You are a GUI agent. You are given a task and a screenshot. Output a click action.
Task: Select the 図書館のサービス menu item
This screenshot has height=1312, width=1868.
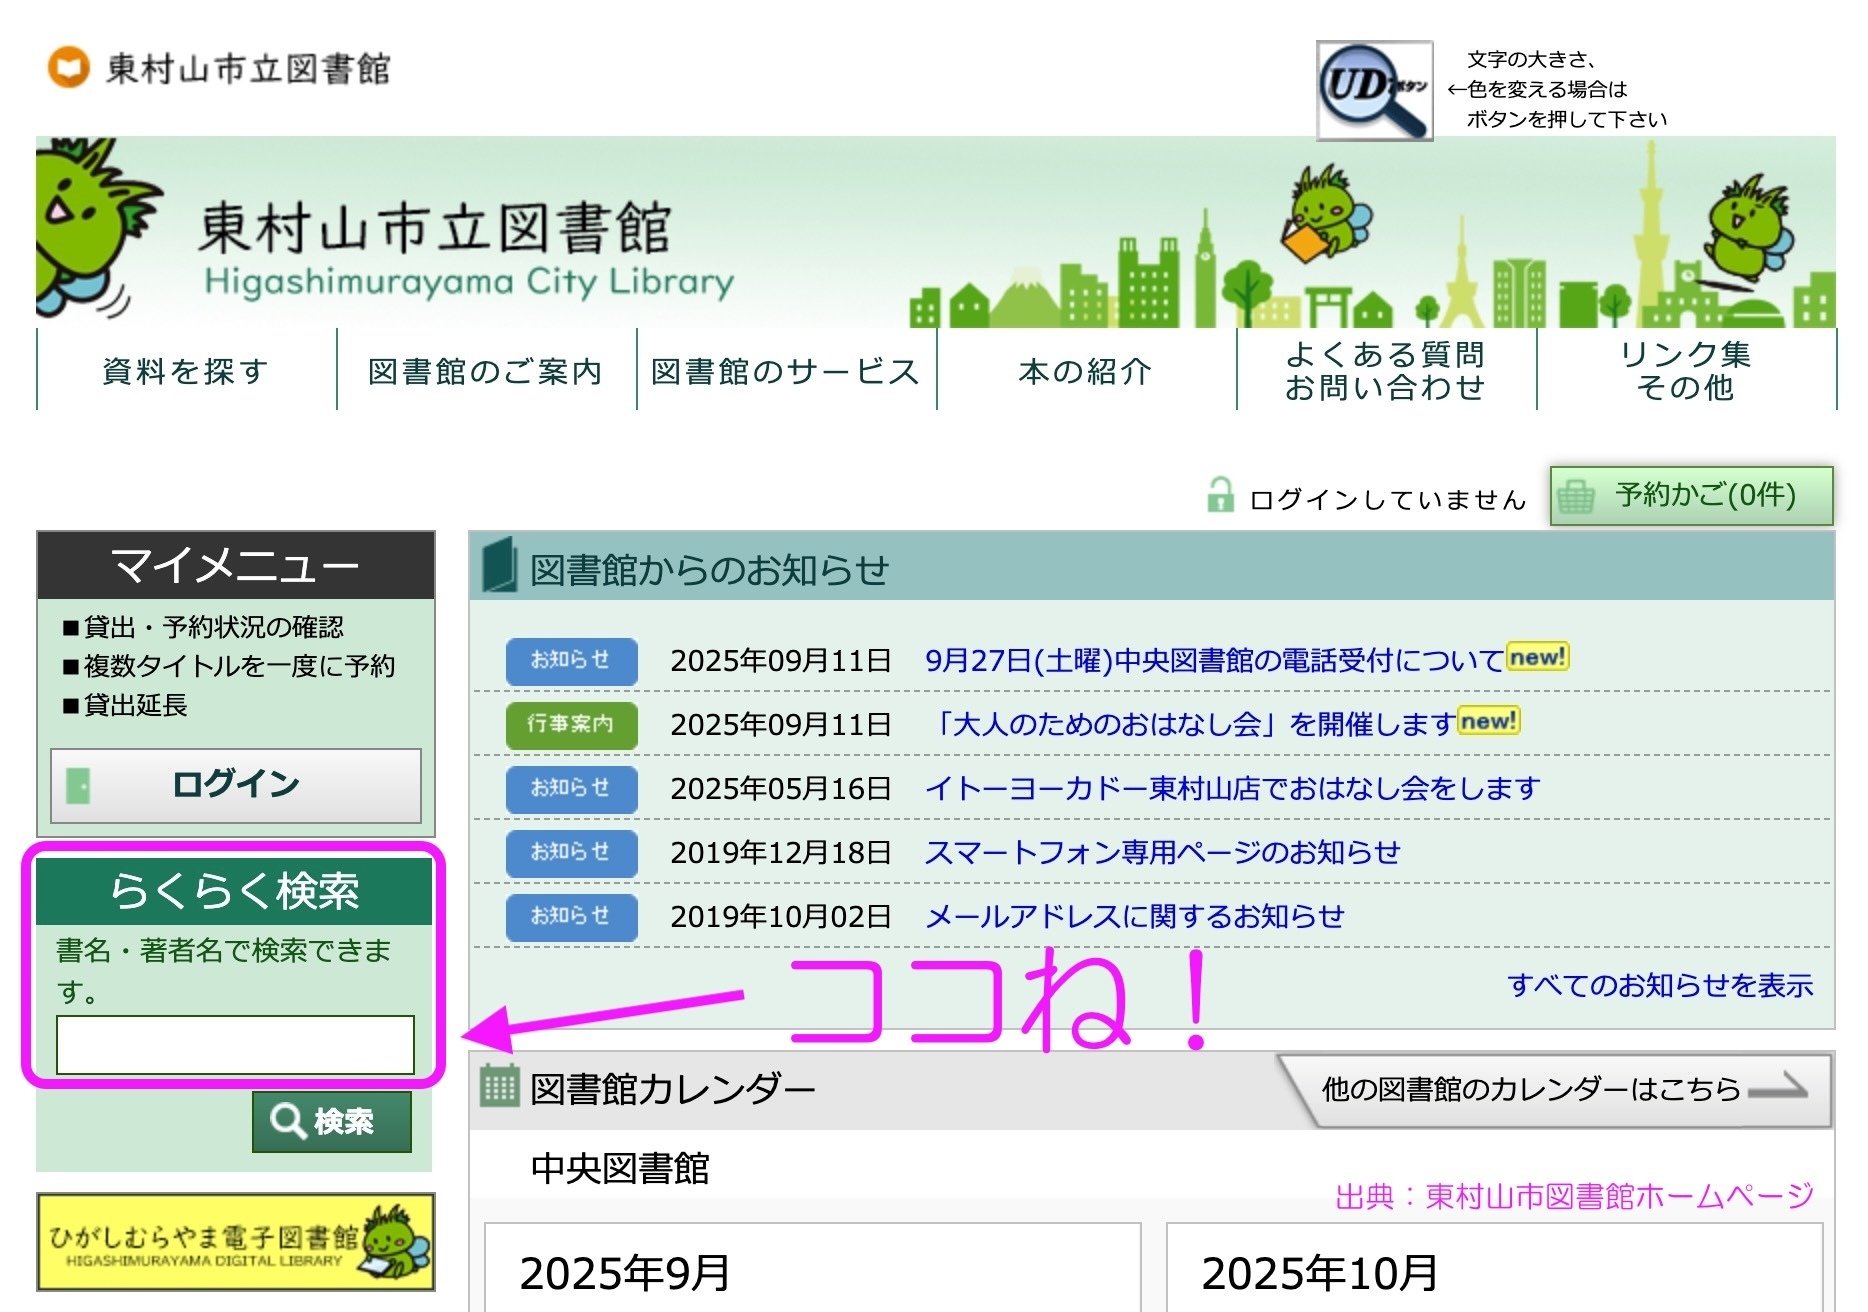pyautogui.click(x=783, y=371)
